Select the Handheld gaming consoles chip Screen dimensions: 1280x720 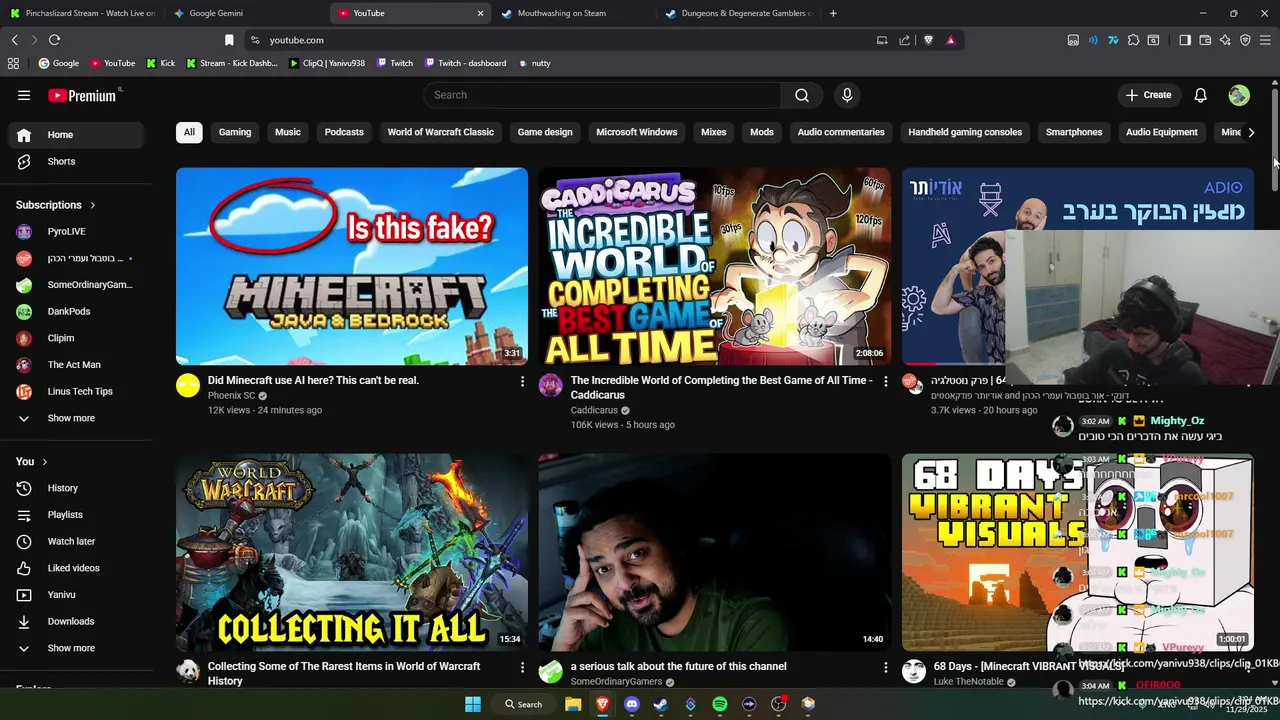click(x=965, y=132)
